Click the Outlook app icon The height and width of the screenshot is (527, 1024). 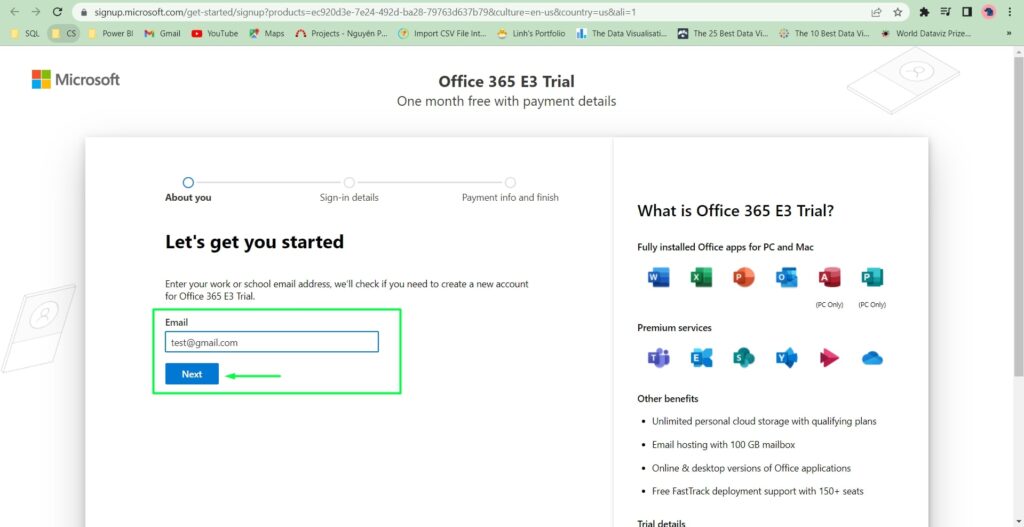(x=787, y=278)
